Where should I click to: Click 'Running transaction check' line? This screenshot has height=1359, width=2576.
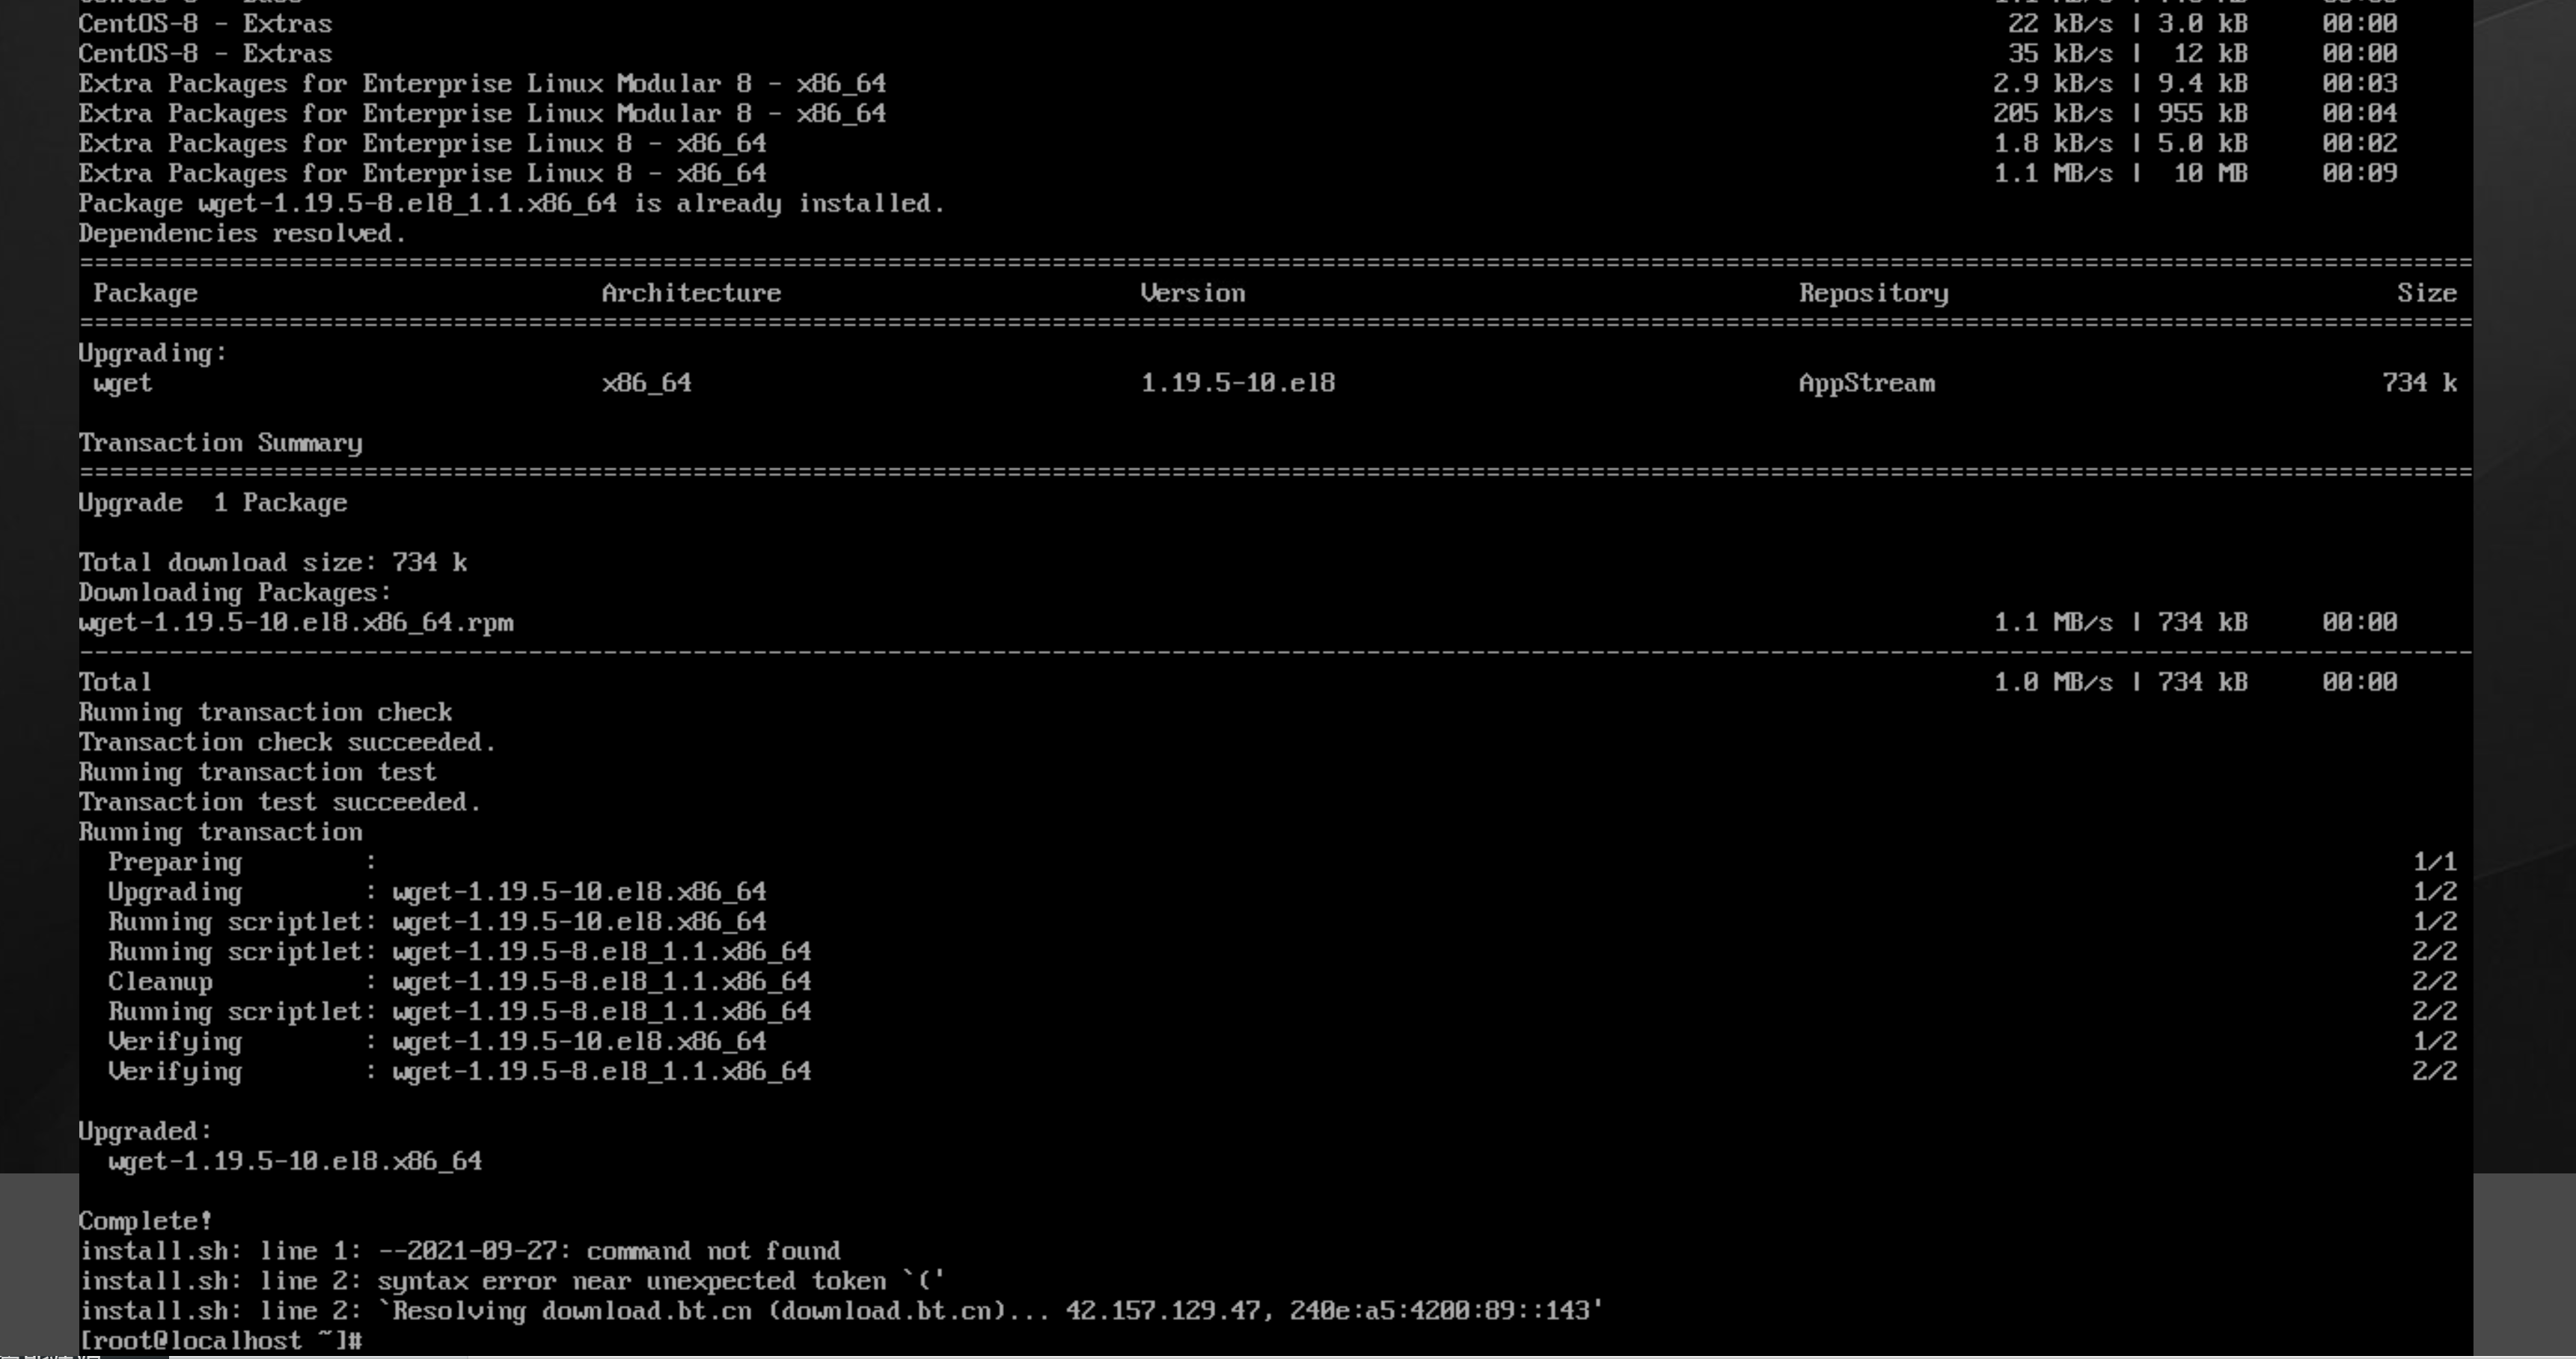(x=266, y=712)
